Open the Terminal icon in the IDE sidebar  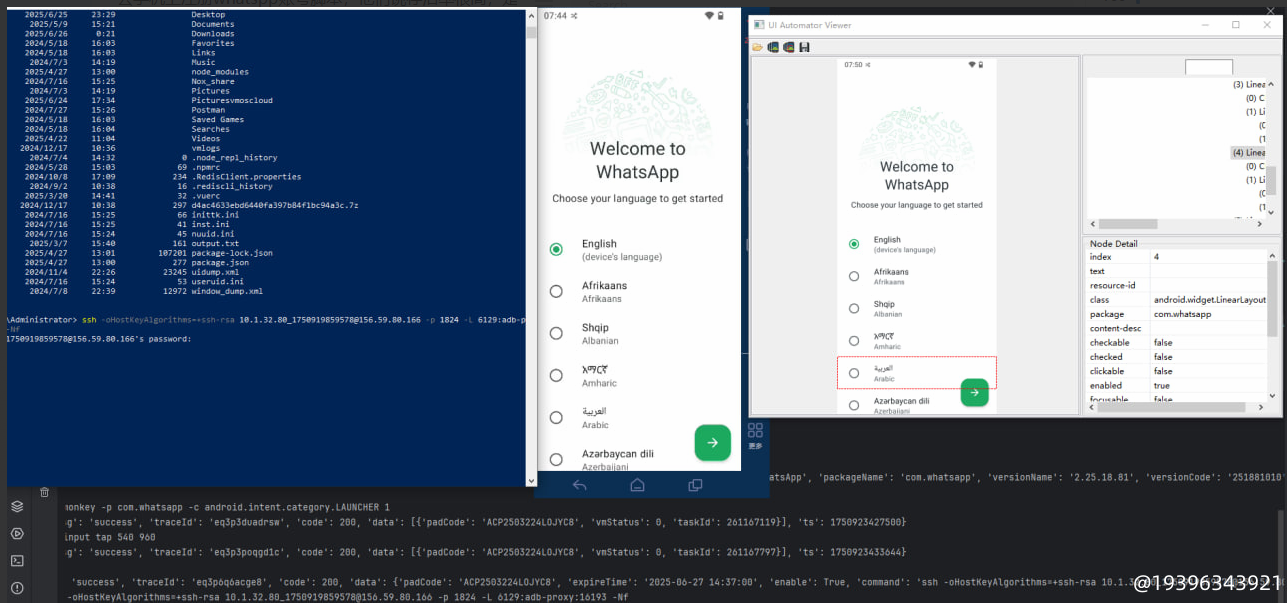(17, 561)
